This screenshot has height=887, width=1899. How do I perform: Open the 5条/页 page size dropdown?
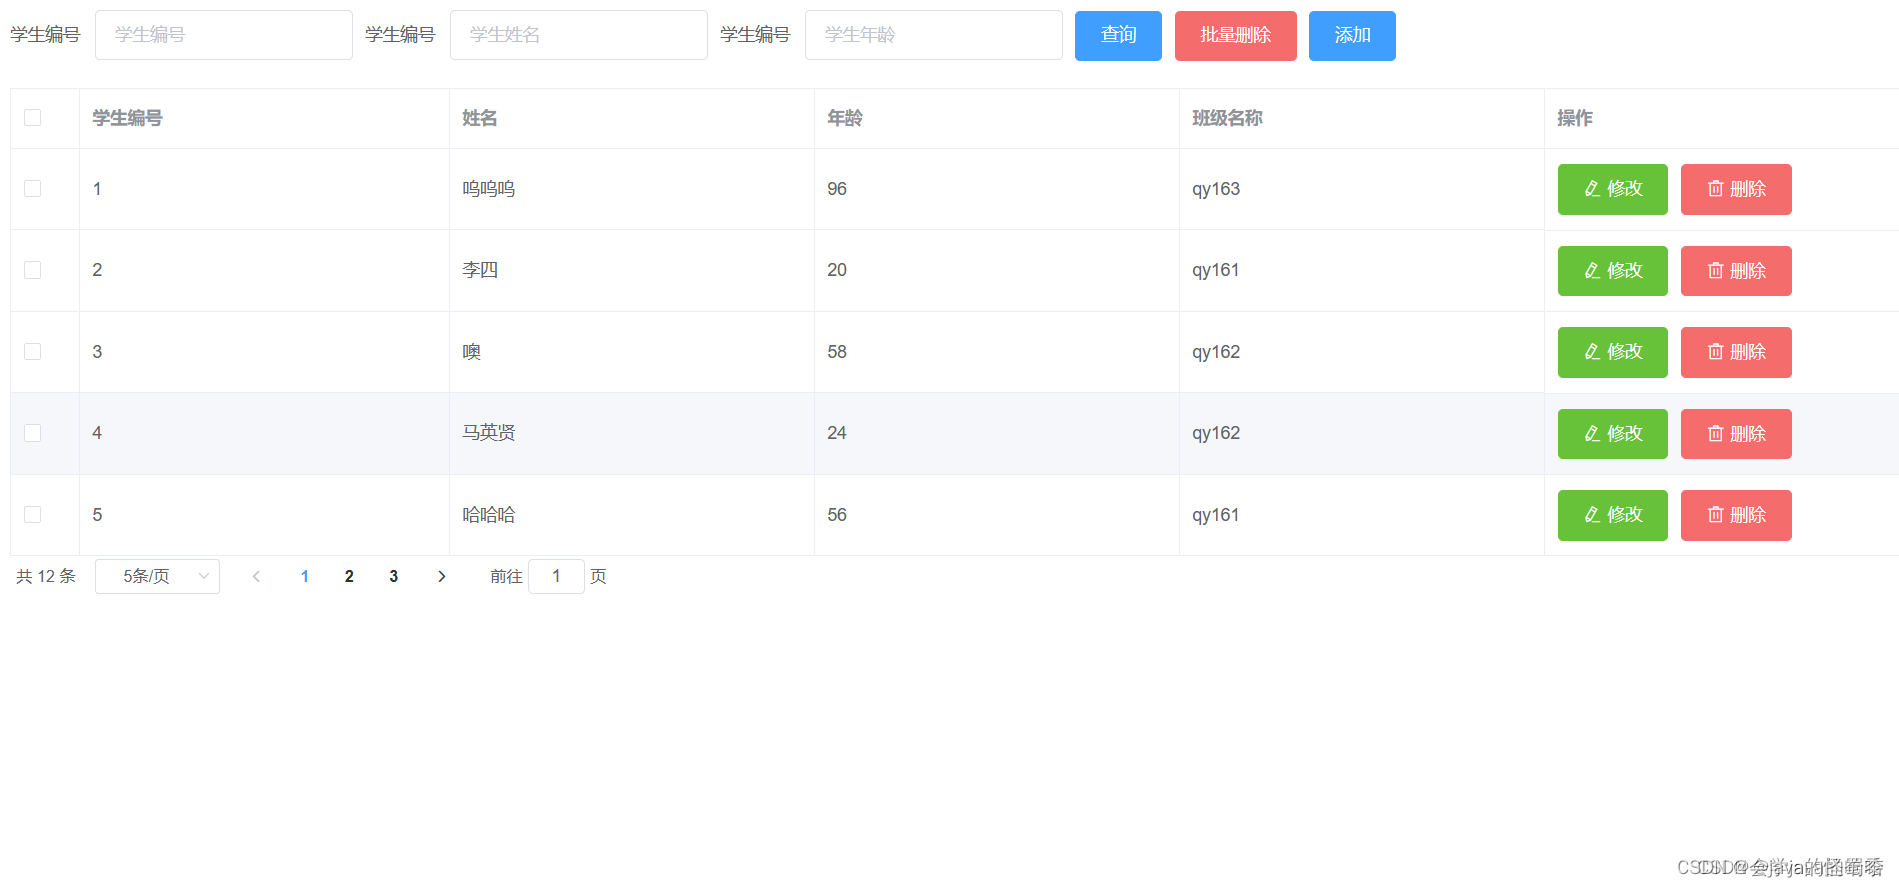click(x=157, y=576)
